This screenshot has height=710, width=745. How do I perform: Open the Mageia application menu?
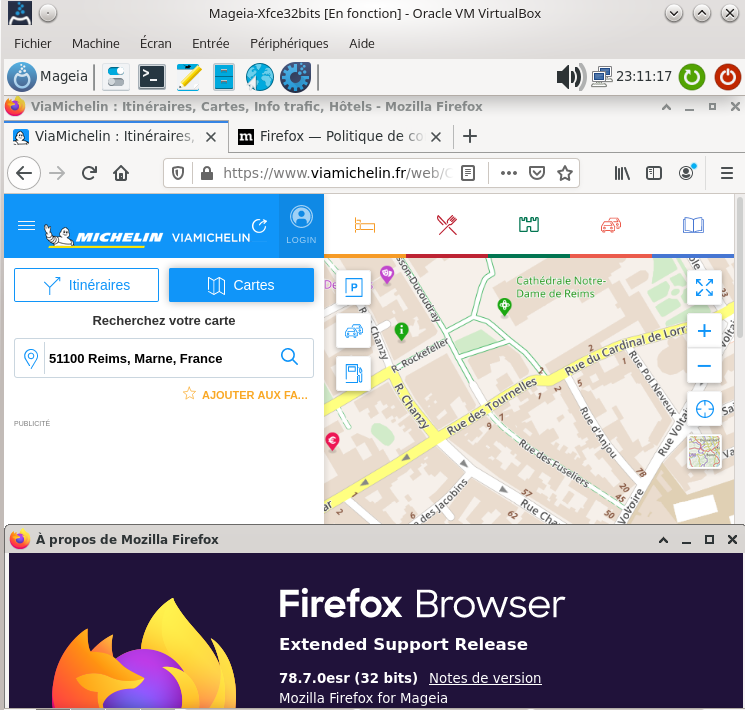point(48,77)
